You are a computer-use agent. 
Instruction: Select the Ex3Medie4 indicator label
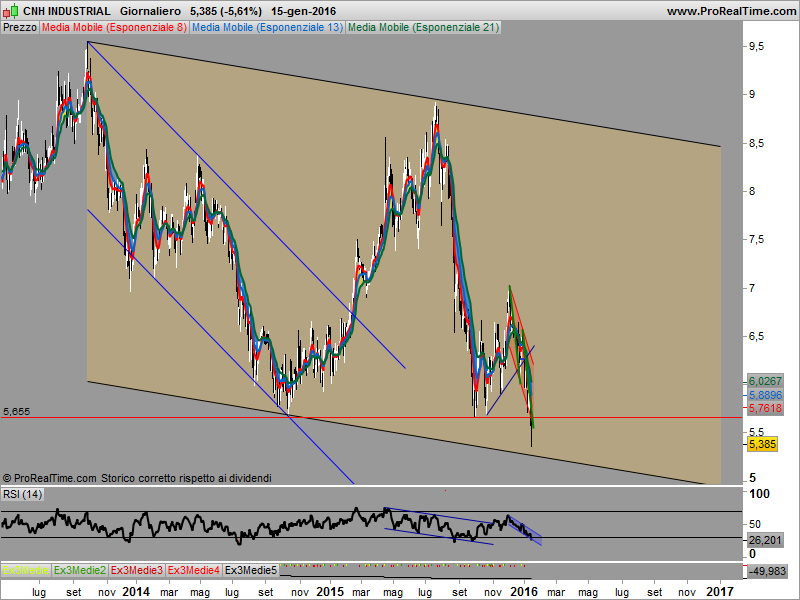point(194,570)
